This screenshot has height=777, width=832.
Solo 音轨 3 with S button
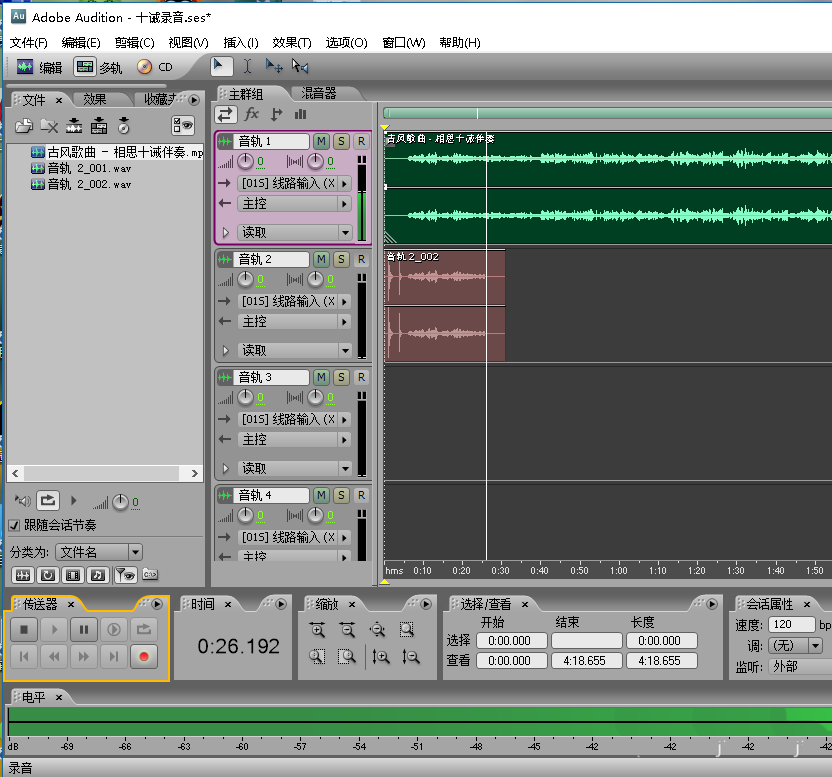point(341,377)
